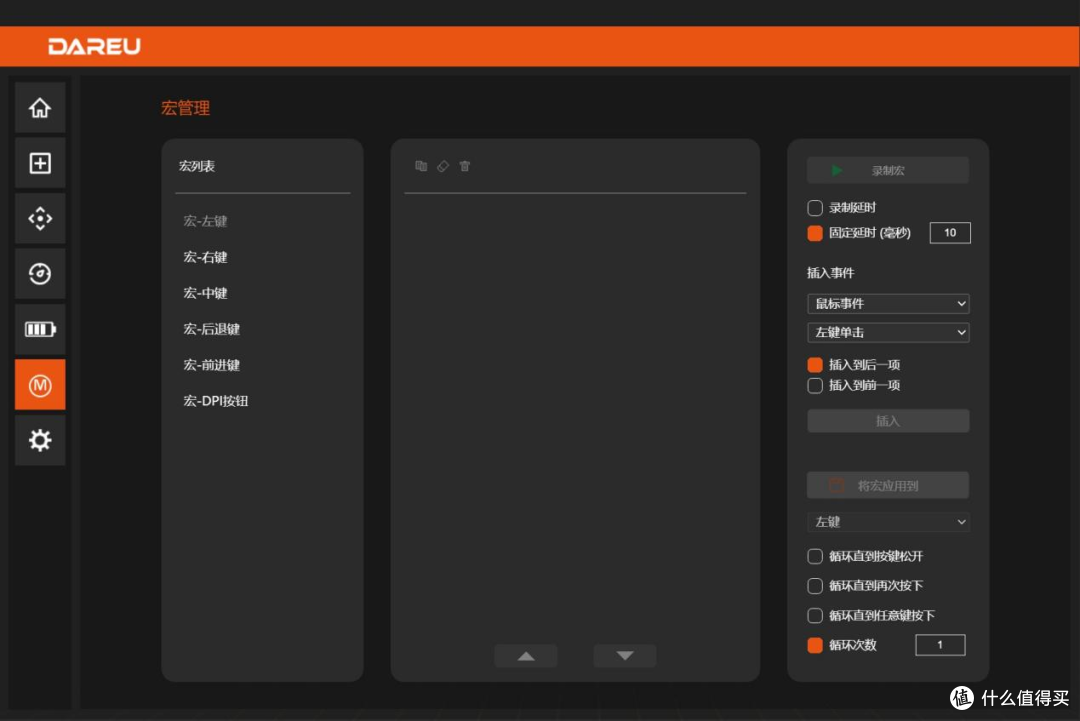Enable 循环直到按键松开 checkbox
The image size is (1080, 721).
click(x=815, y=556)
